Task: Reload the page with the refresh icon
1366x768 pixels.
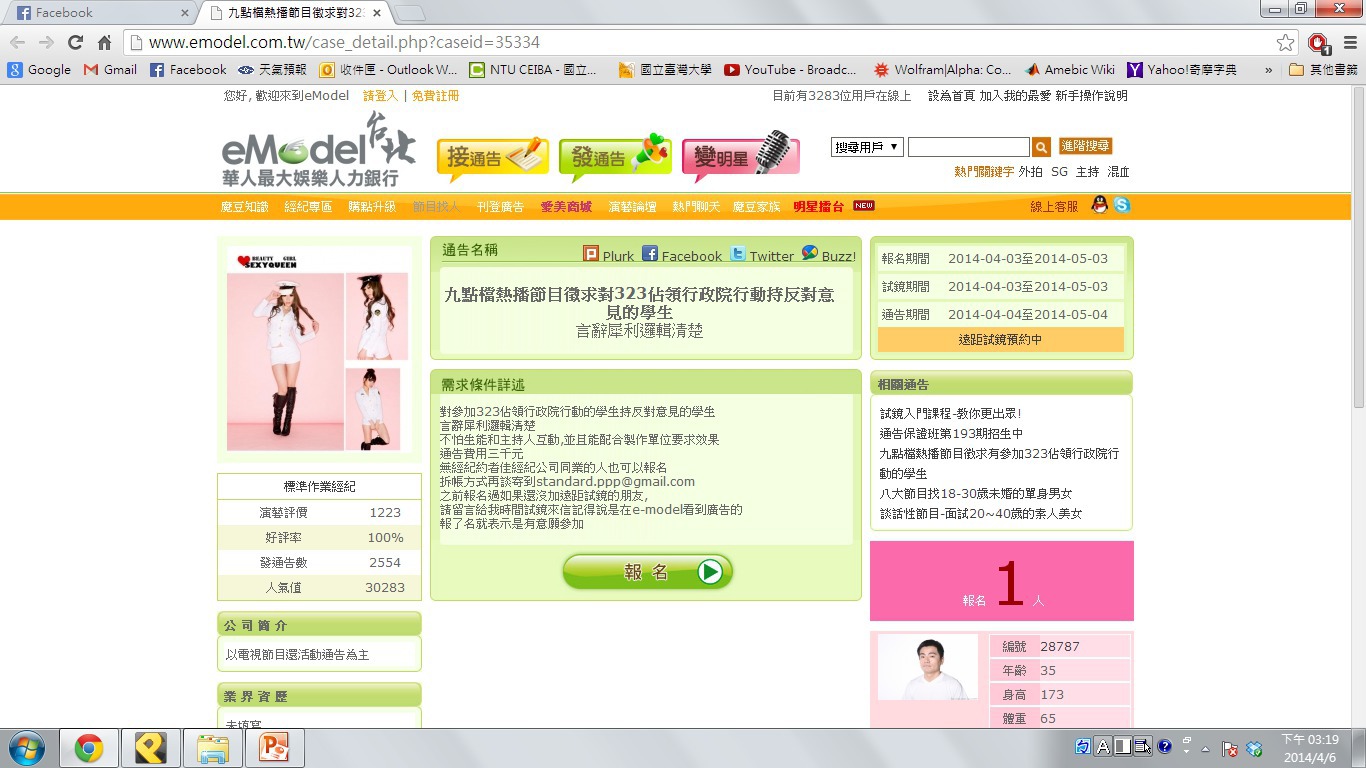Action: 75,42
